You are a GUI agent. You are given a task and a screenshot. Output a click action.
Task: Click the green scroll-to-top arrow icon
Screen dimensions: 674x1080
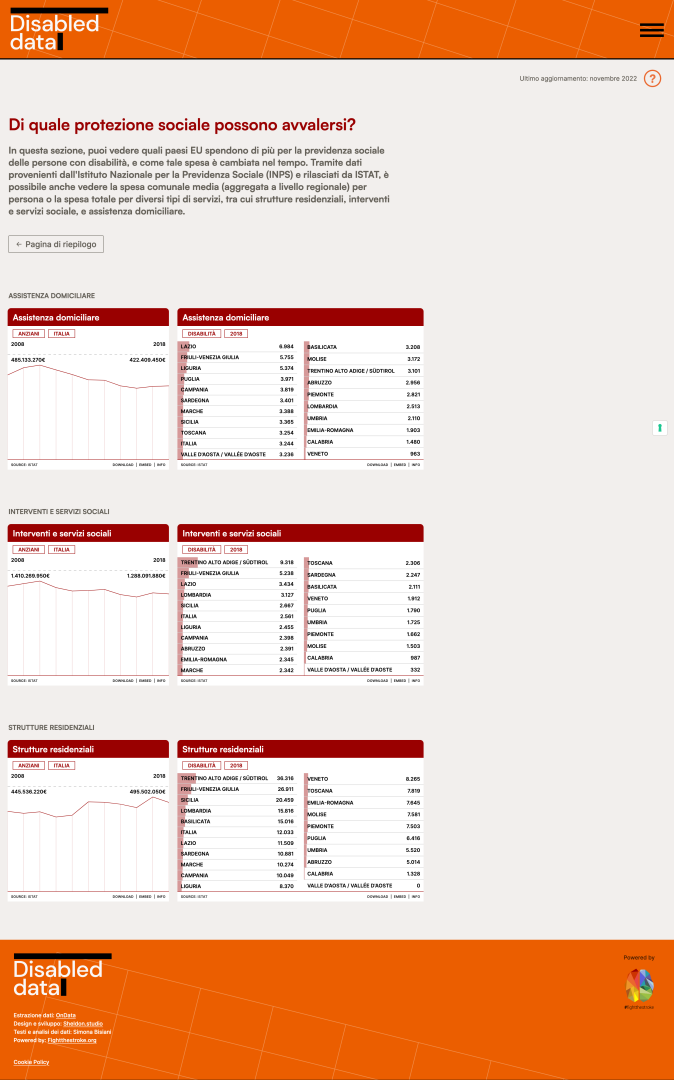(x=659, y=427)
